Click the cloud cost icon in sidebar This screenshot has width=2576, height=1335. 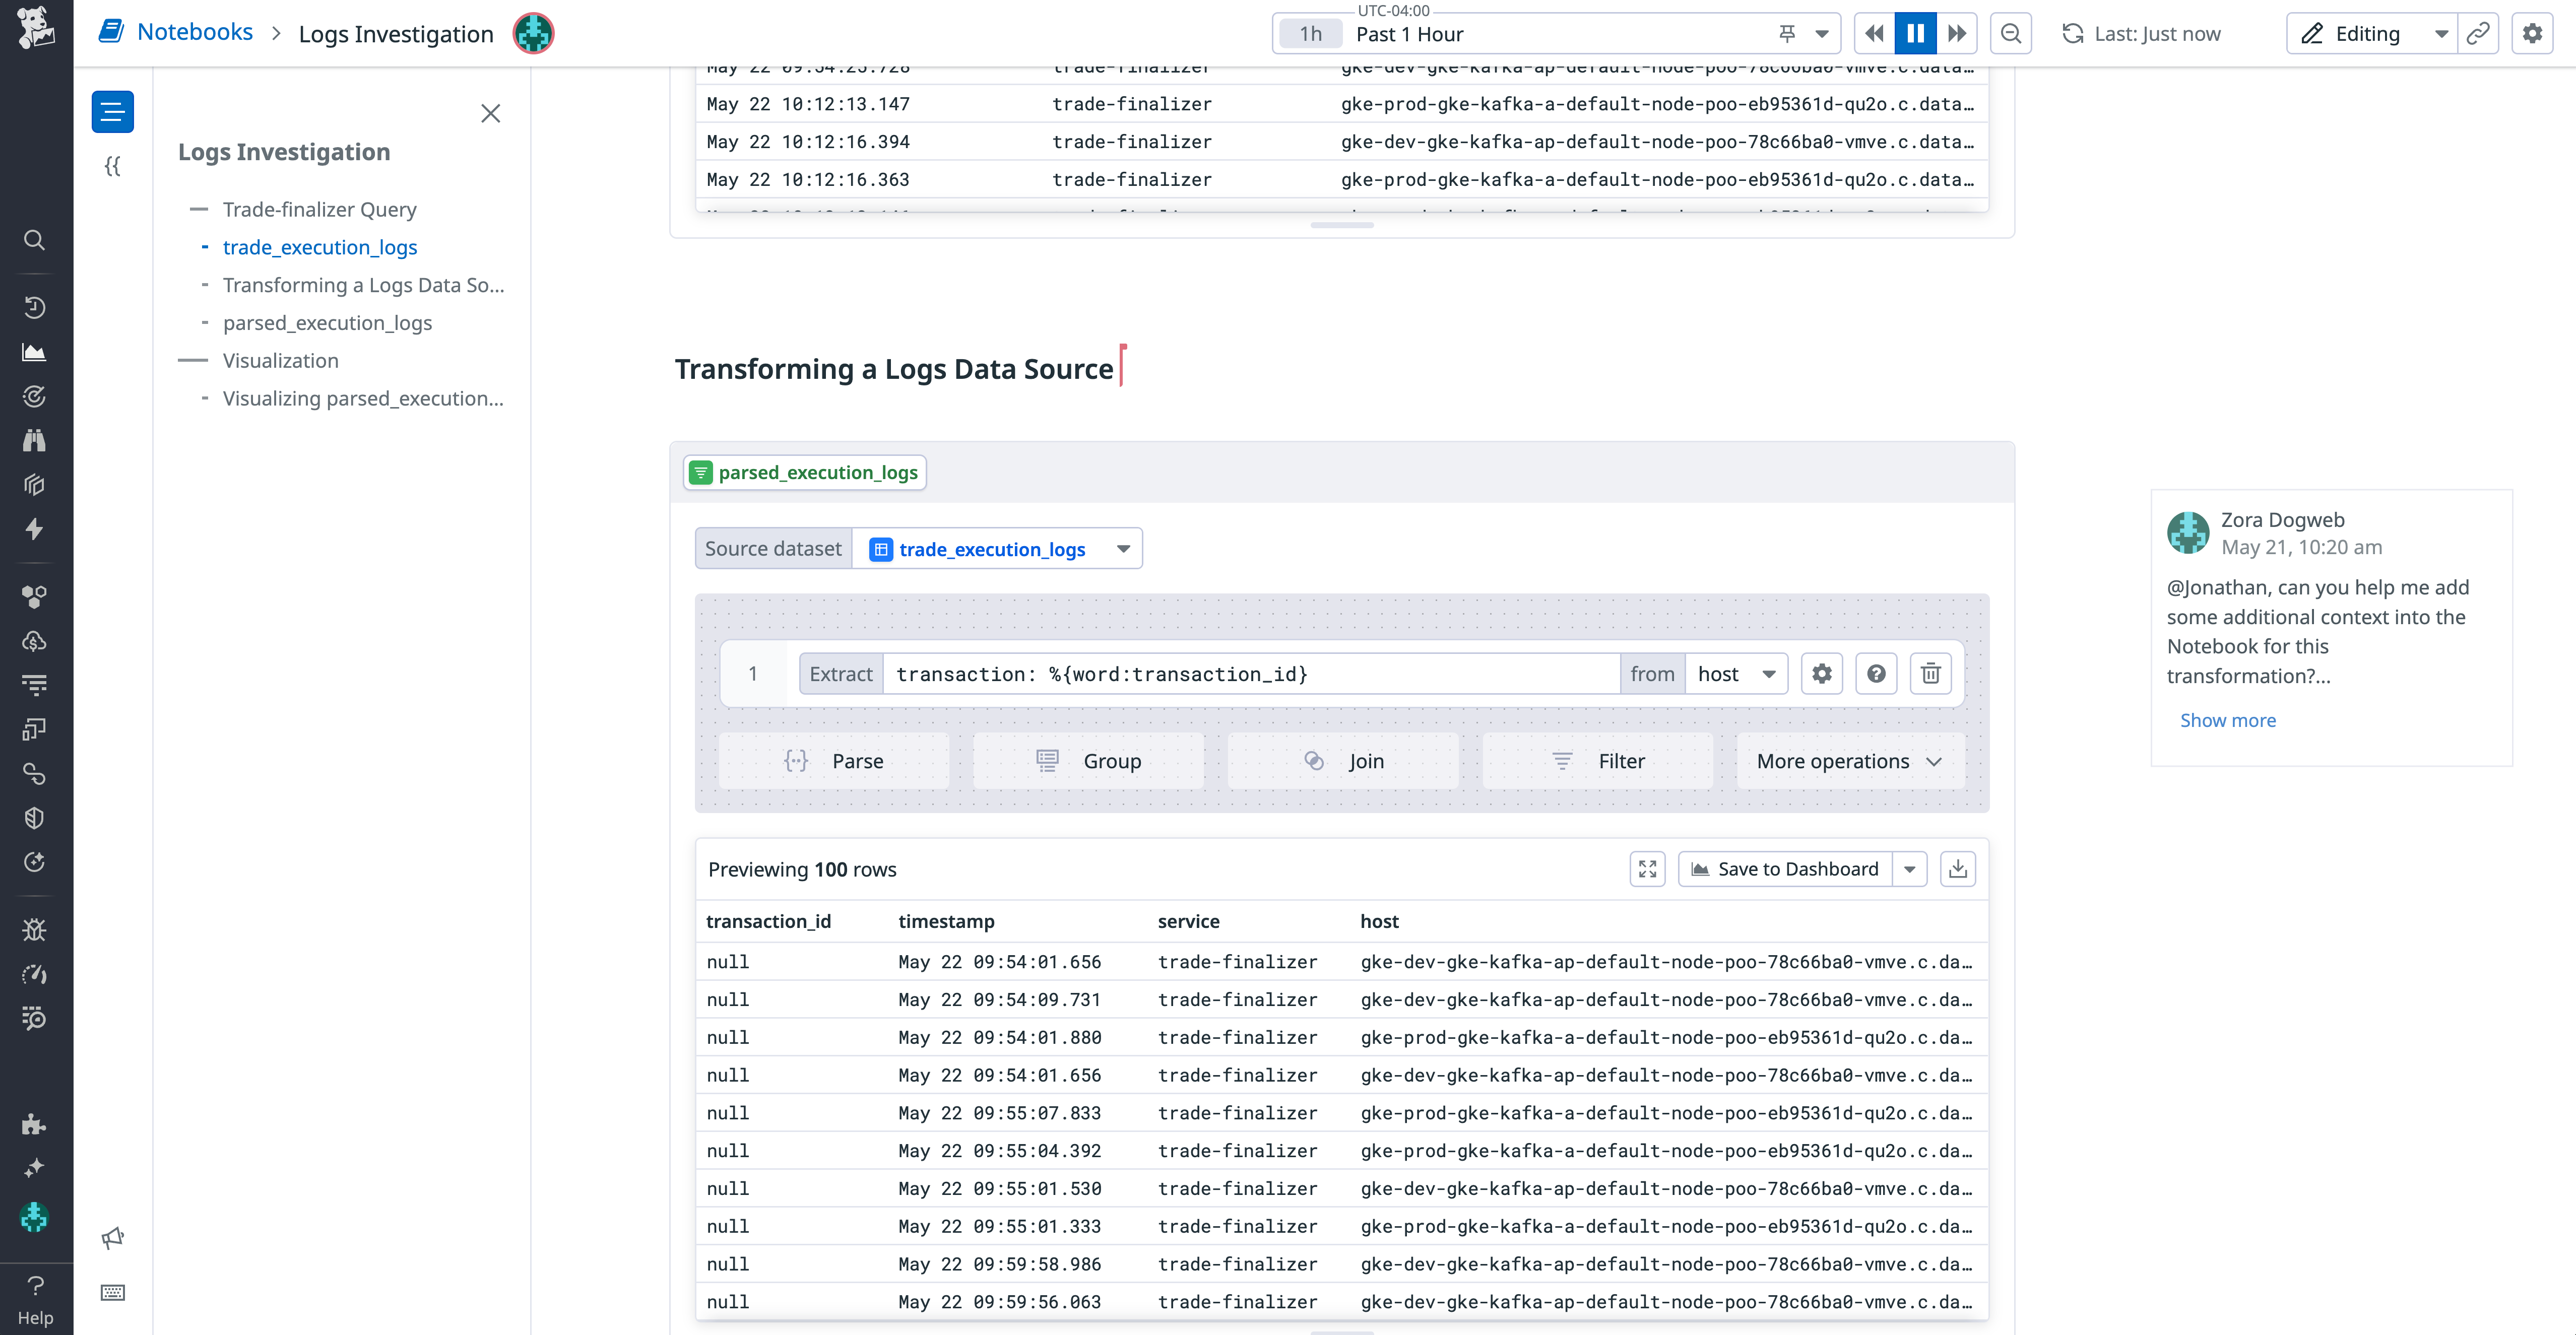[35, 641]
